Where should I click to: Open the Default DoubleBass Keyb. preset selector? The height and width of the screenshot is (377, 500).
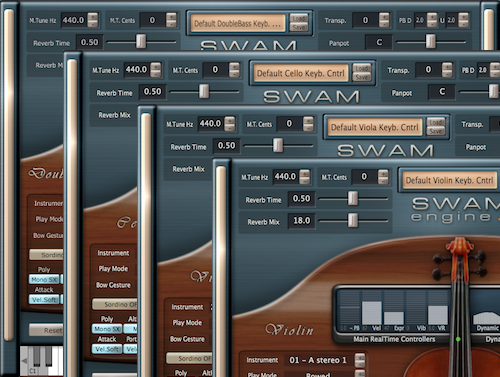[x=238, y=23]
